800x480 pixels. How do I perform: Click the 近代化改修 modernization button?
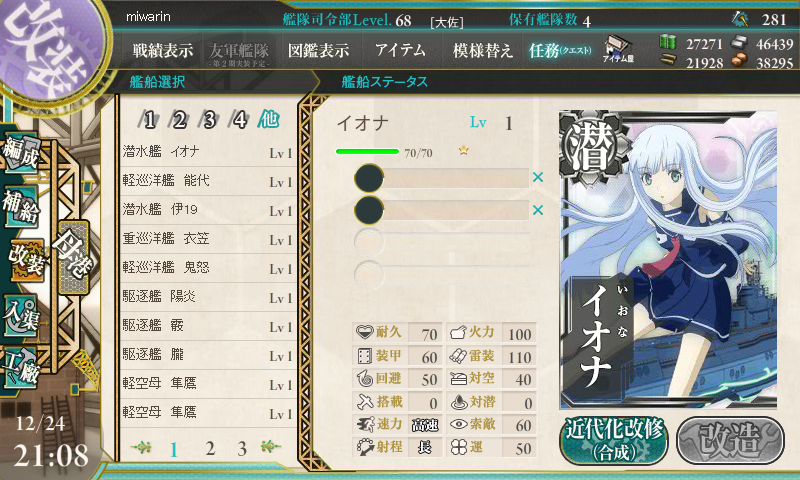click(x=614, y=440)
